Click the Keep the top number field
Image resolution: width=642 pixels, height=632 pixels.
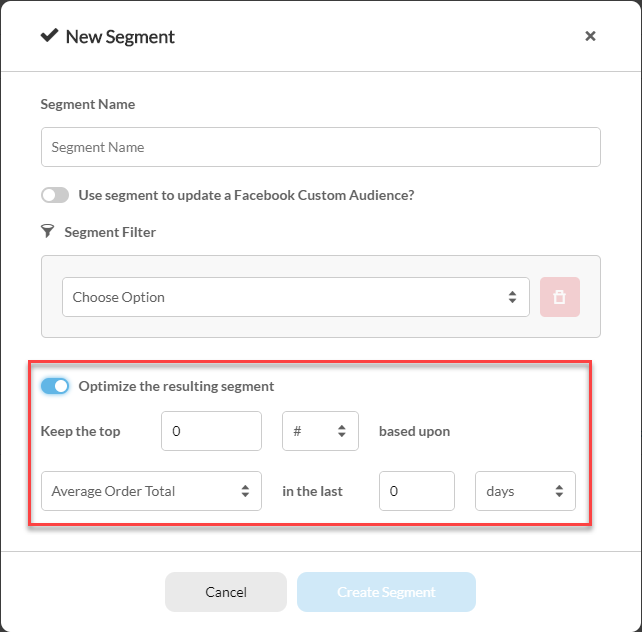coord(211,431)
